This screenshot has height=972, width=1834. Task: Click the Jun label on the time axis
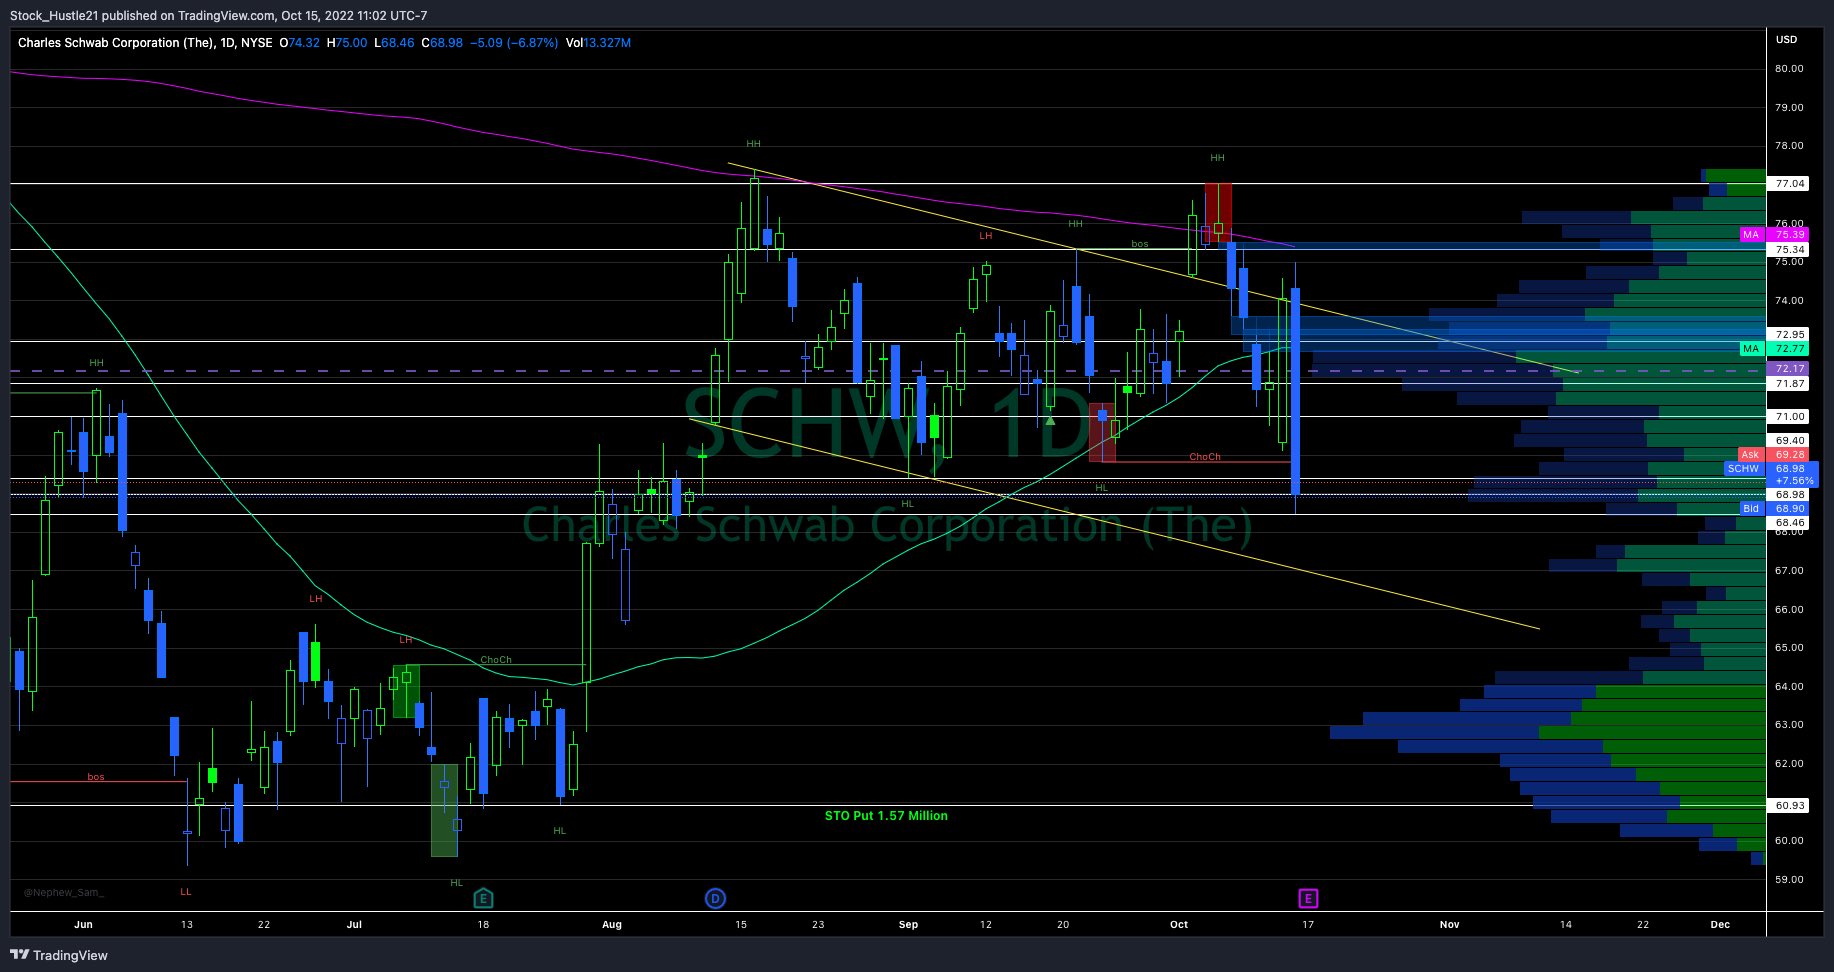click(83, 925)
